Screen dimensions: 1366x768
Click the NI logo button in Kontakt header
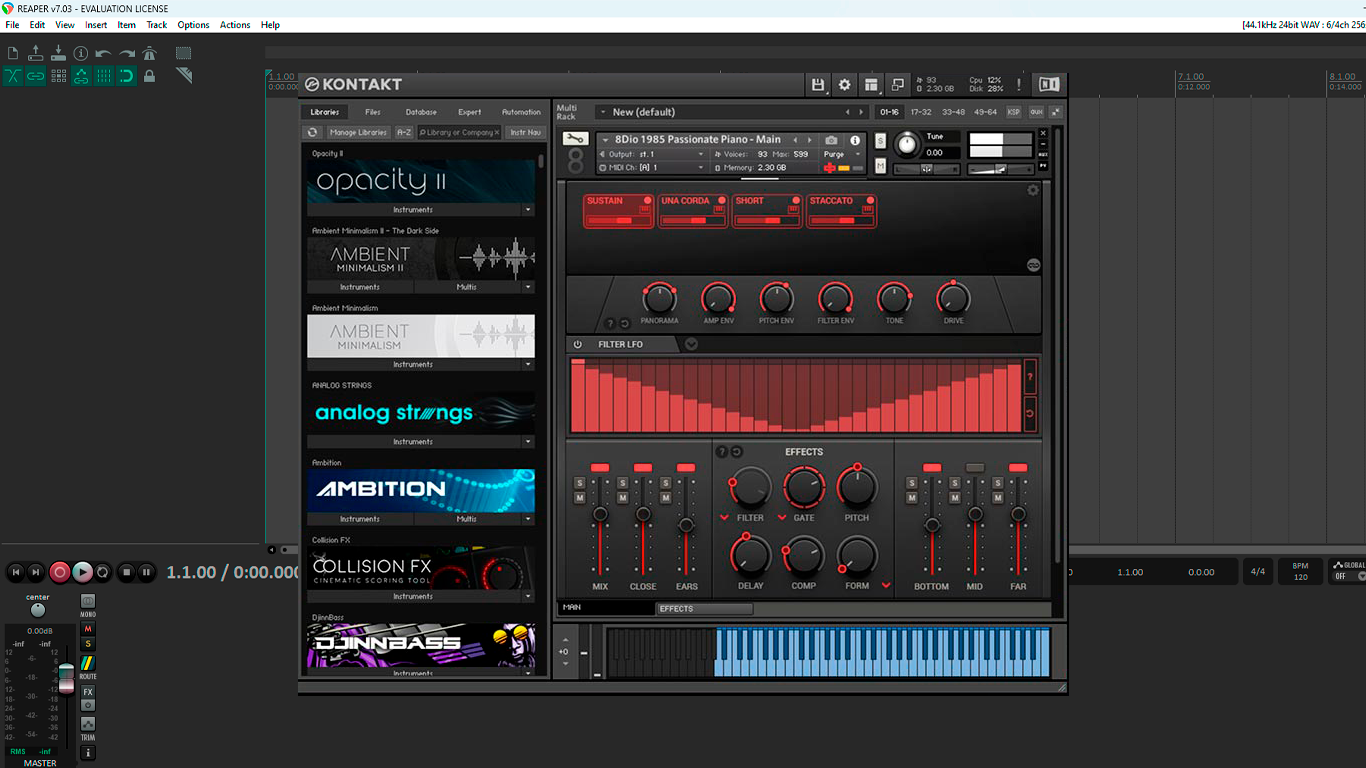(x=1048, y=85)
